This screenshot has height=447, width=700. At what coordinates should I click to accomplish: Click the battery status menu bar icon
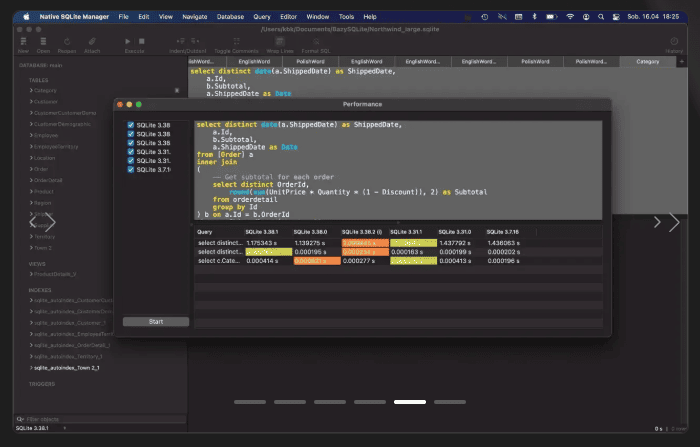coord(552,17)
